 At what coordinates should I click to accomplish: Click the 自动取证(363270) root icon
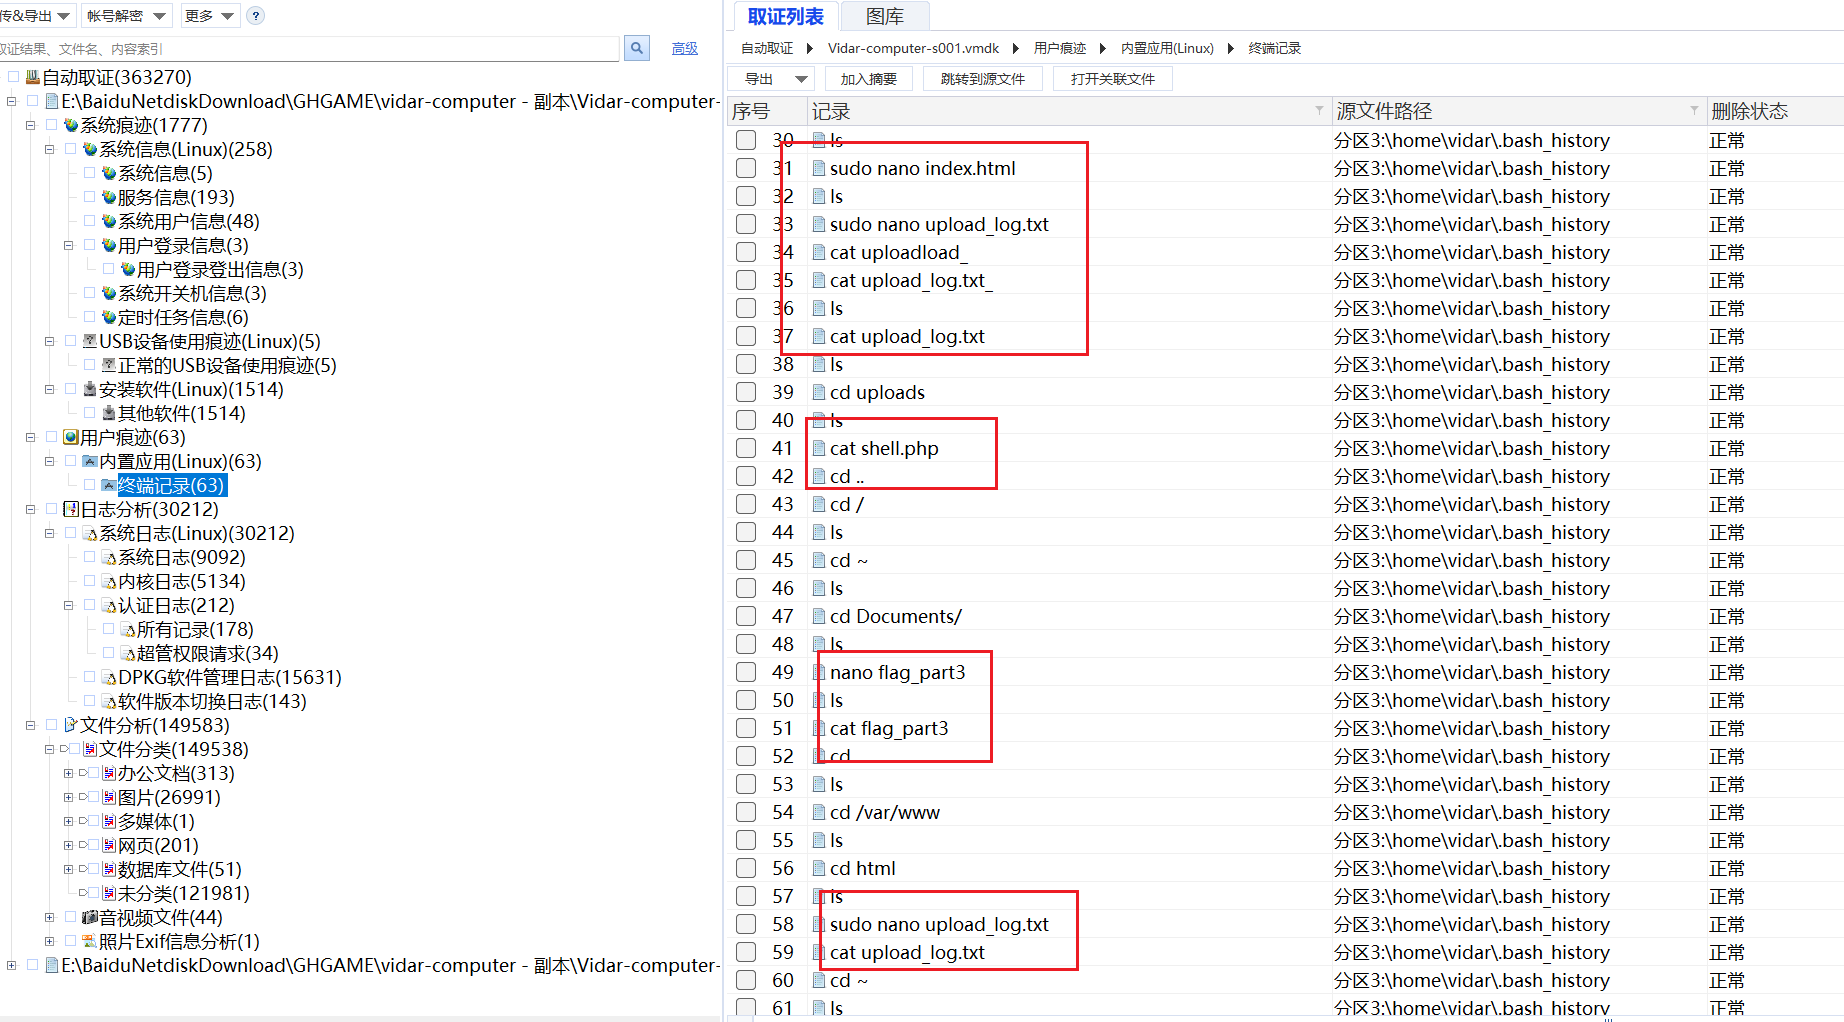[33, 77]
